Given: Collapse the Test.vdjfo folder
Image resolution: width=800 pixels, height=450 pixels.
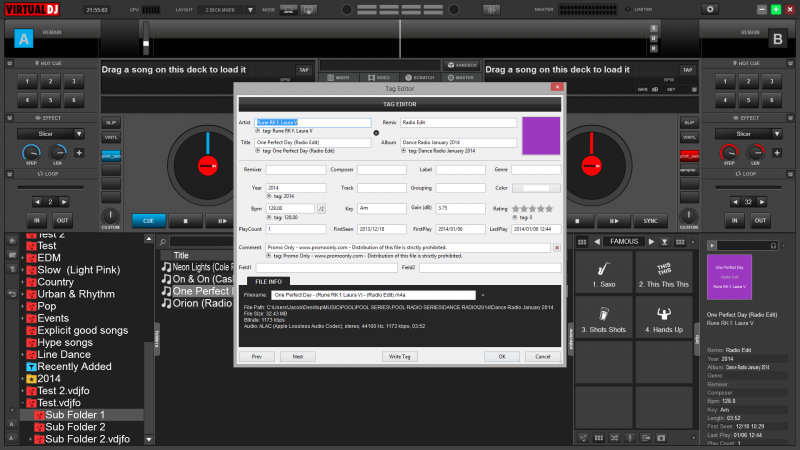Looking at the screenshot, I should pos(22,403).
